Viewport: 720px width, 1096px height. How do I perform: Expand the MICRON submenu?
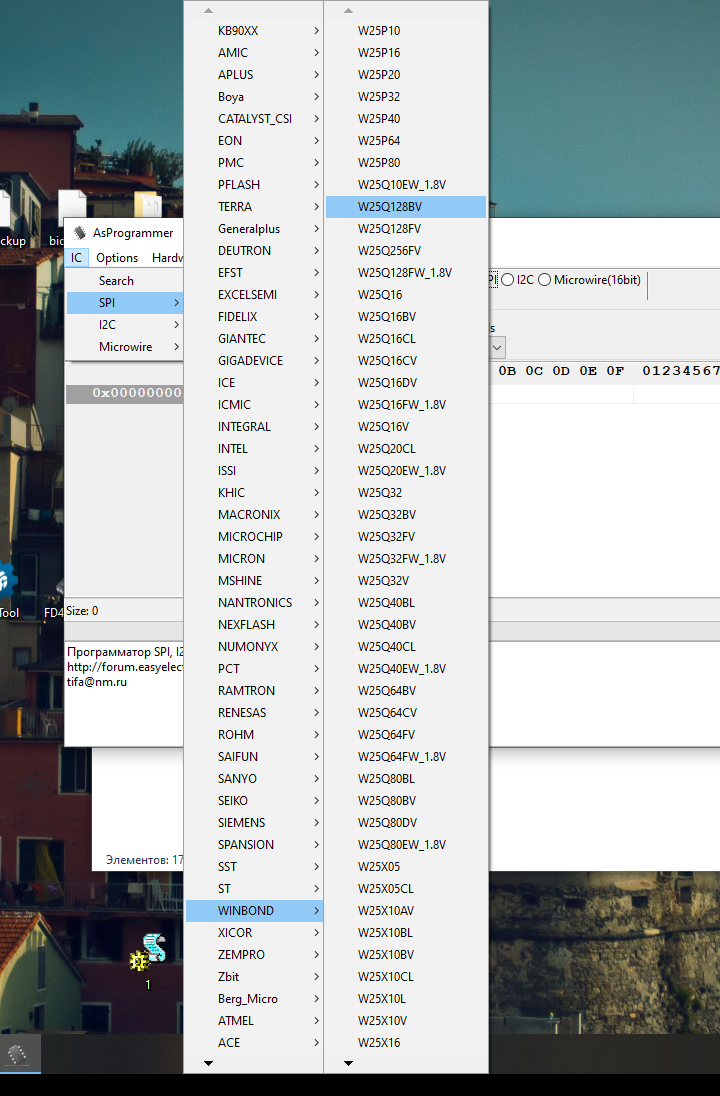point(254,558)
